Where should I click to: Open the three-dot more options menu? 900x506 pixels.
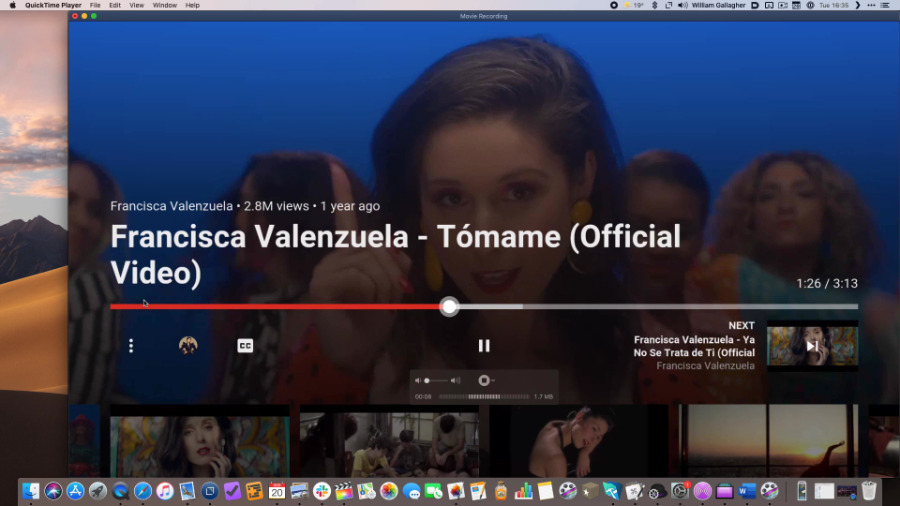[x=131, y=345]
